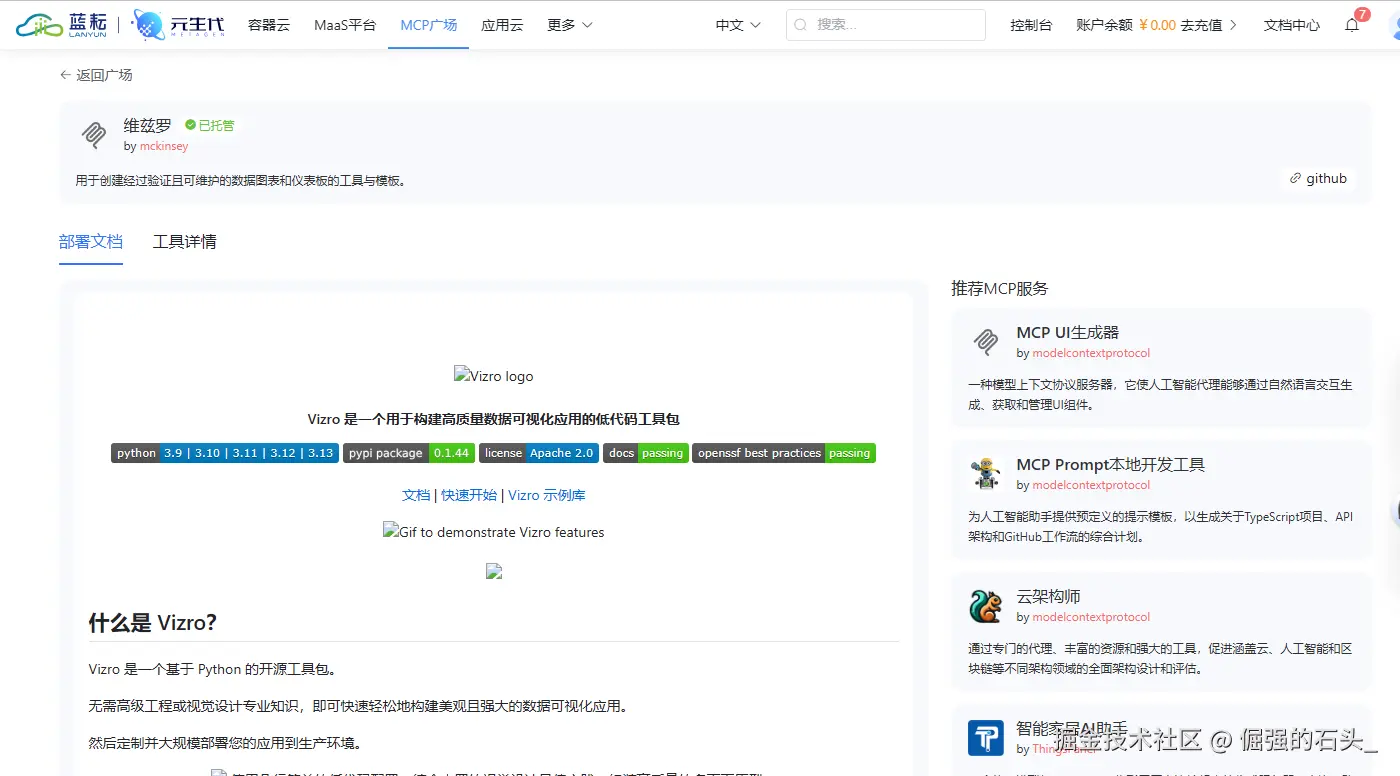Click the MCP UI生成器 service icon
The height and width of the screenshot is (776, 1400).
point(985,342)
